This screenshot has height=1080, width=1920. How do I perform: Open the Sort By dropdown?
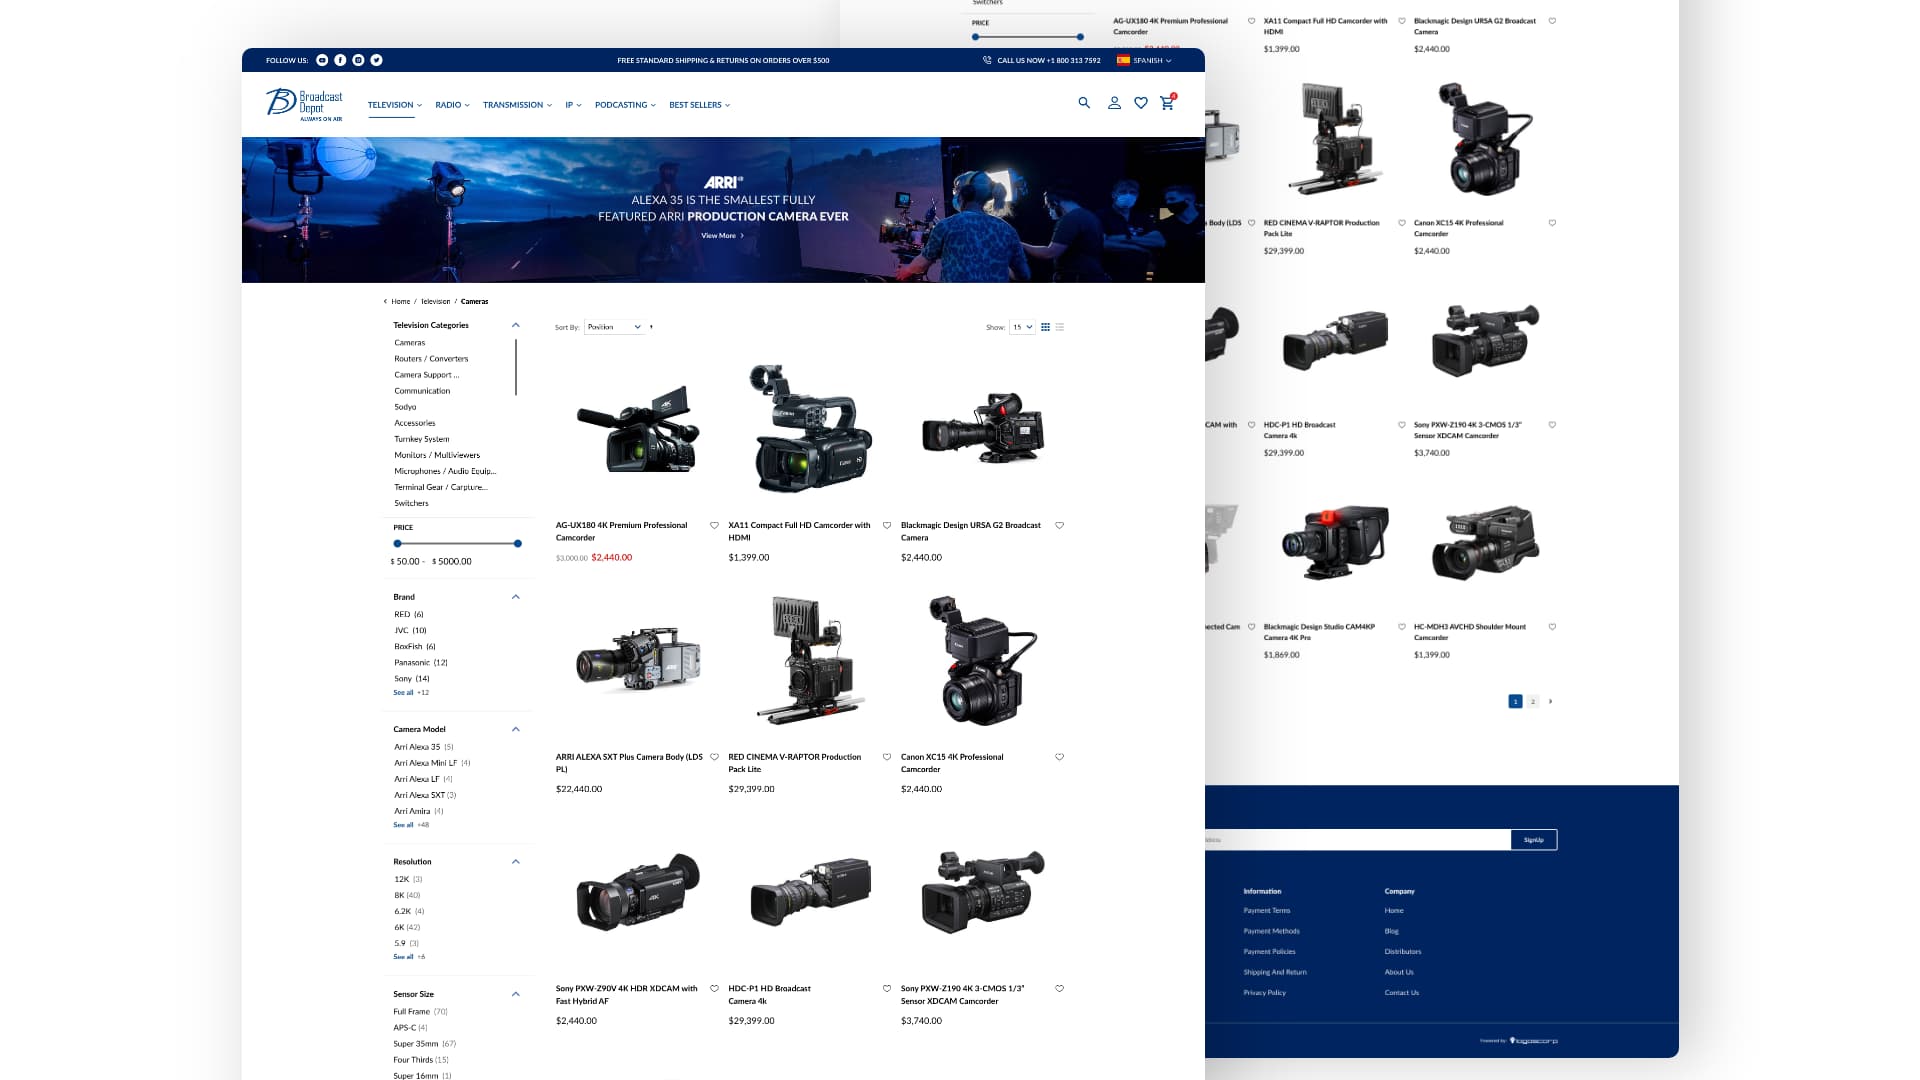click(x=614, y=327)
